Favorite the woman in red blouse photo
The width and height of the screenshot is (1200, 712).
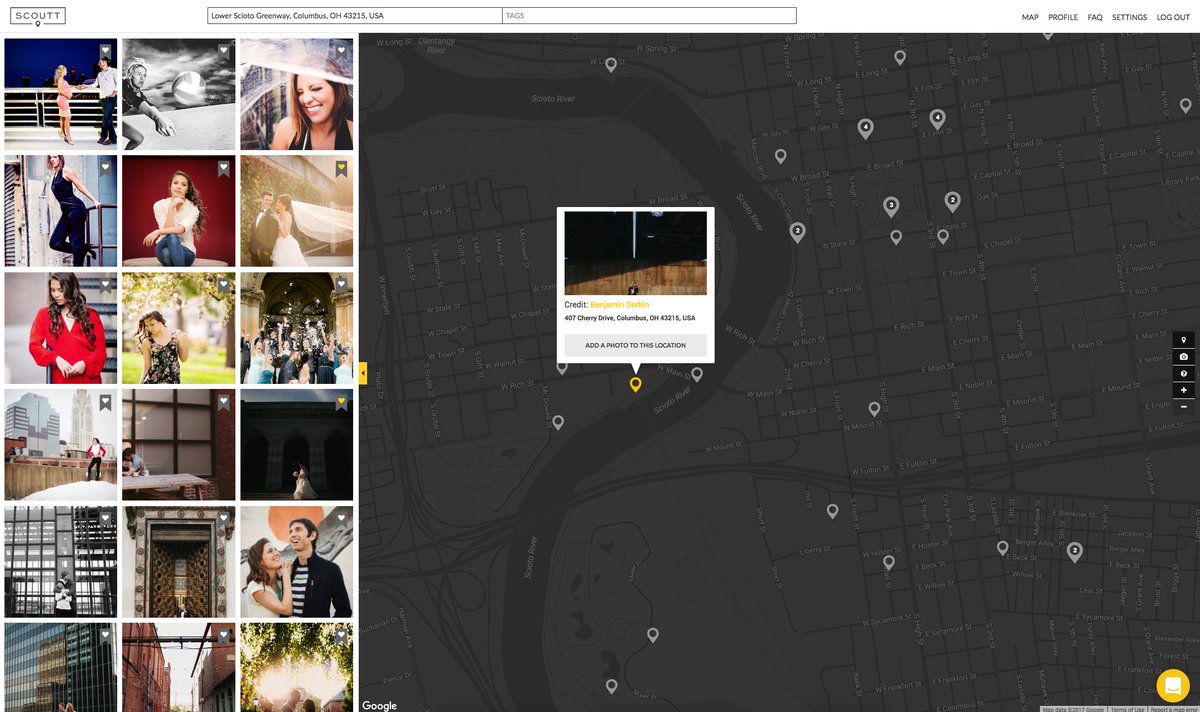105,285
